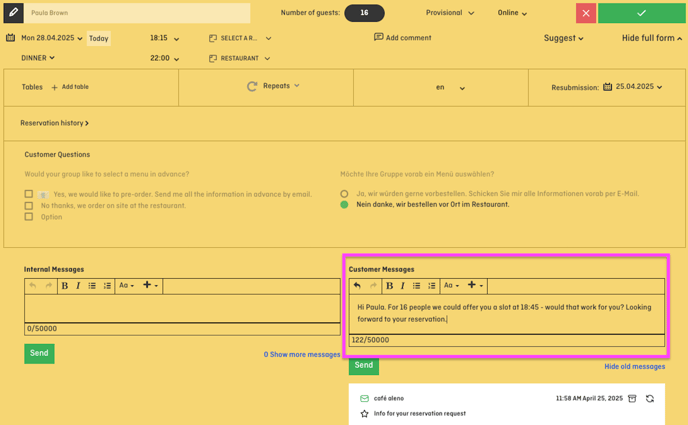The height and width of the screenshot is (425, 688).
Task: Check the 'Option' checkbox
Action: point(29,217)
